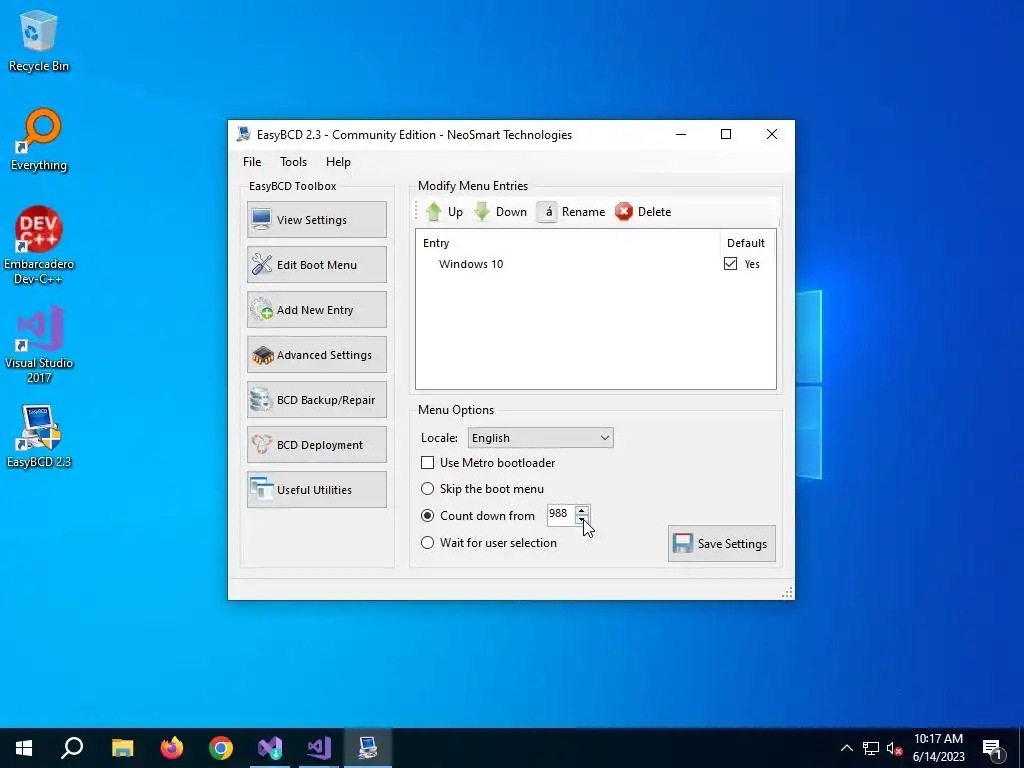Open the Tools menu
The width and height of the screenshot is (1024, 768).
[x=293, y=162]
